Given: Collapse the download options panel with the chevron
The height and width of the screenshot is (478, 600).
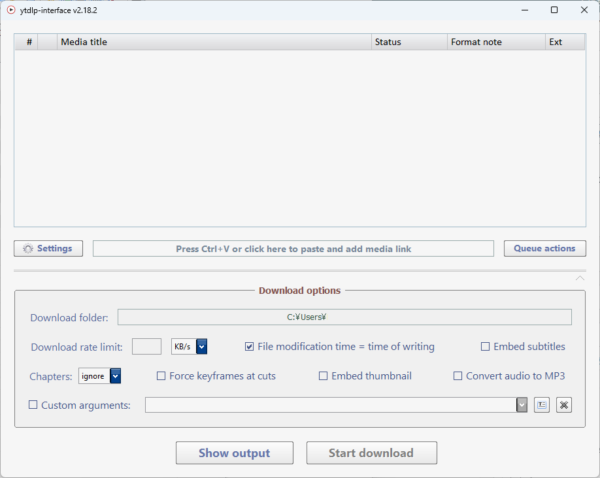Looking at the screenshot, I should [x=579, y=277].
